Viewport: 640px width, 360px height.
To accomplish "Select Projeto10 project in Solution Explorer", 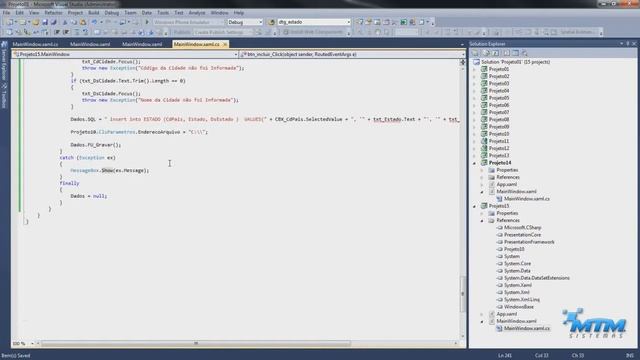I will [x=499, y=134].
